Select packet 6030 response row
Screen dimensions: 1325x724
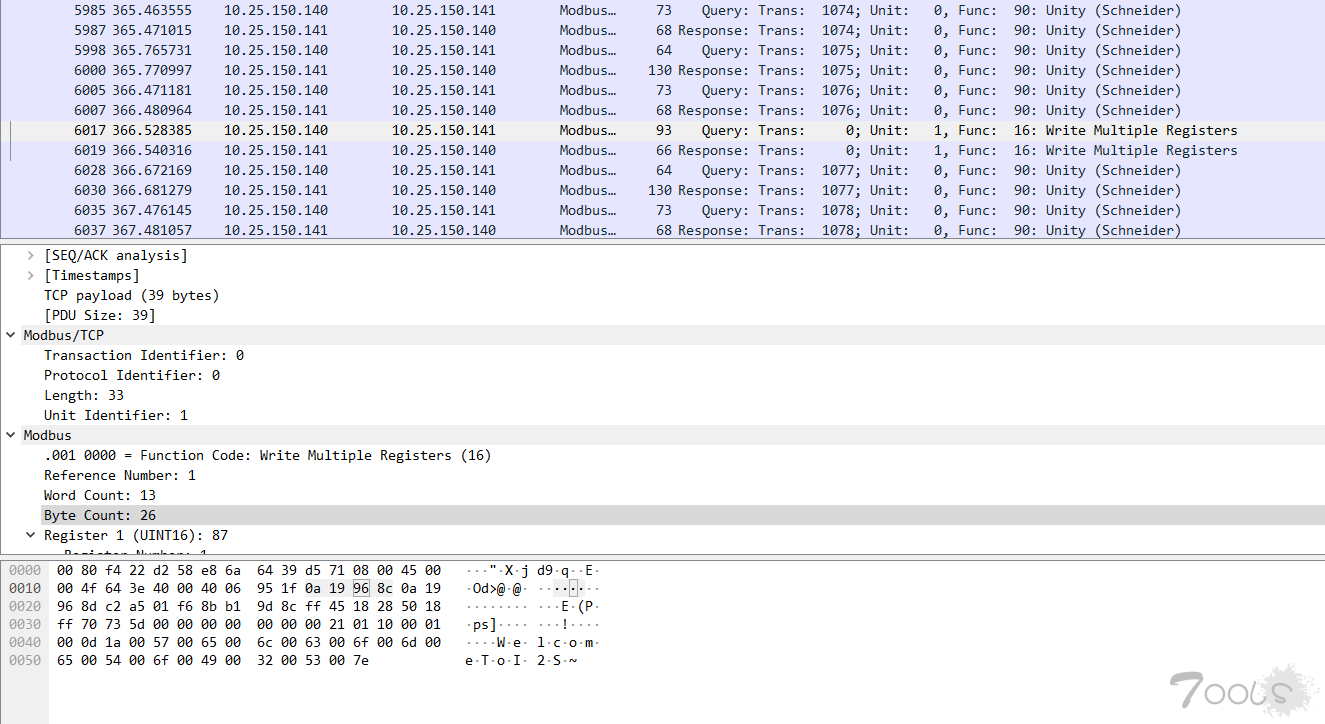(662, 190)
